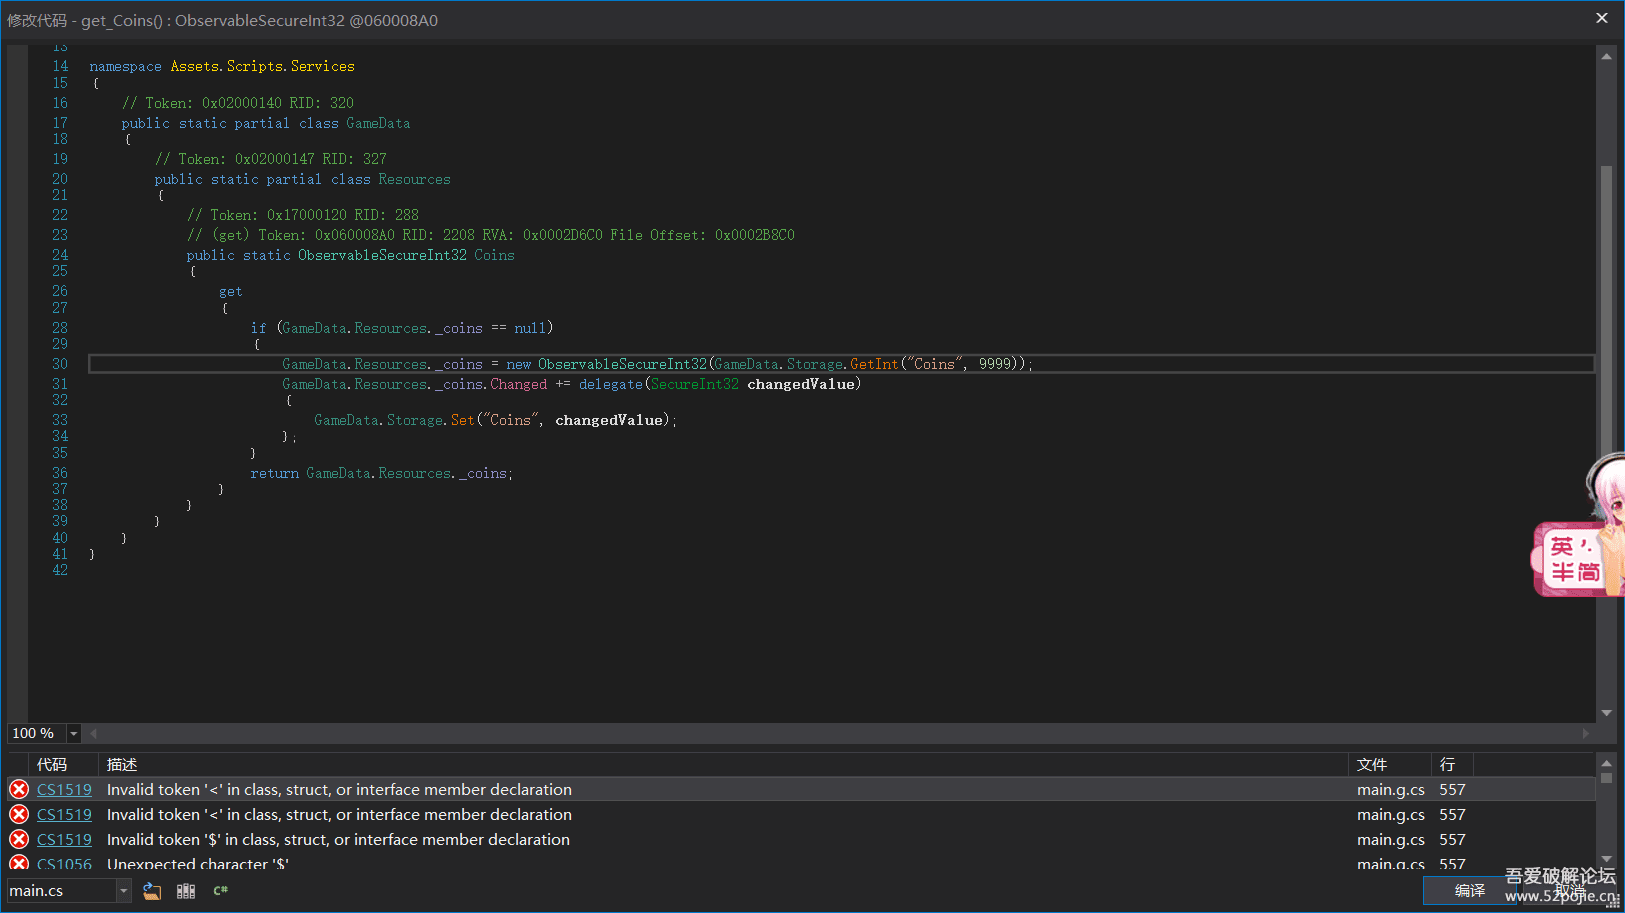Click the horizontal scrollbar right arrow
The width and height of the screenshot is (1625, 913).
1586,733
